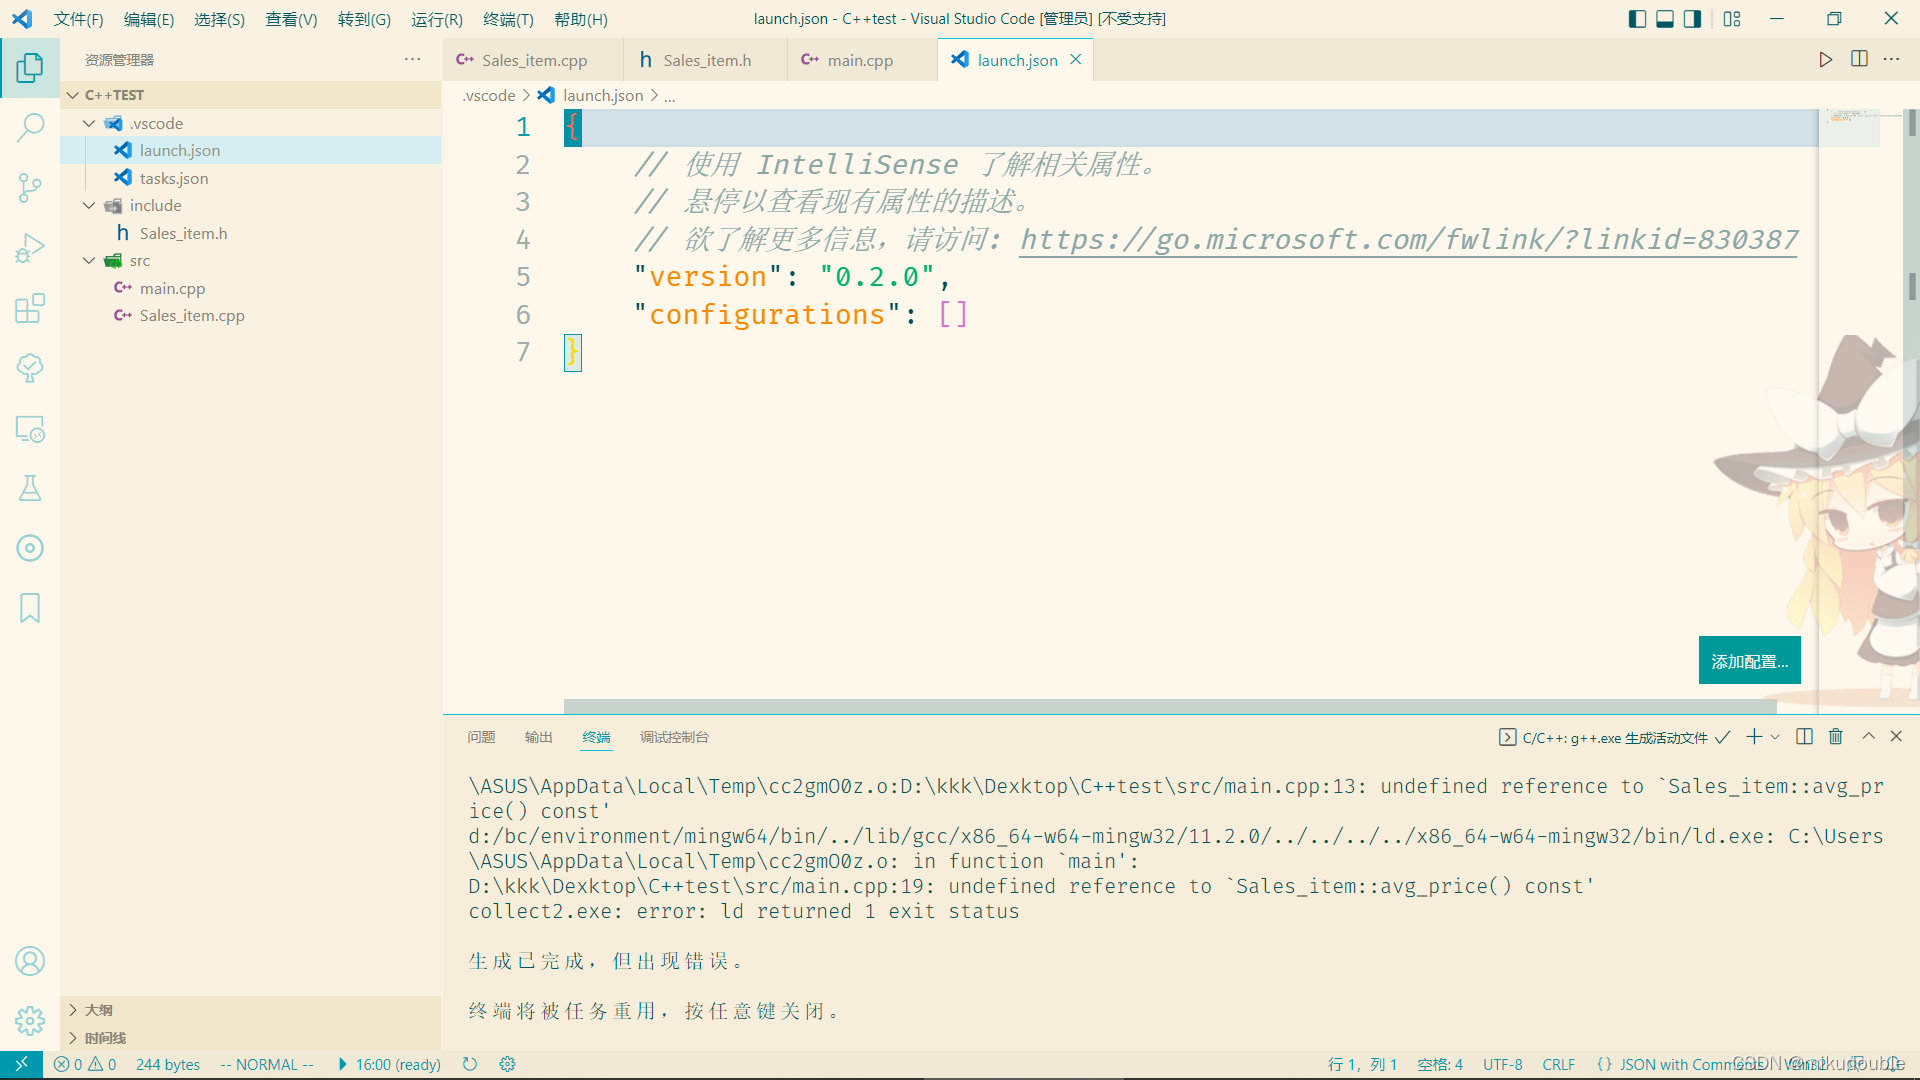The height and width of the screenshot is (1080, 1920).
Task: Kill terminal with trash icon
Action: (1835, 737)
